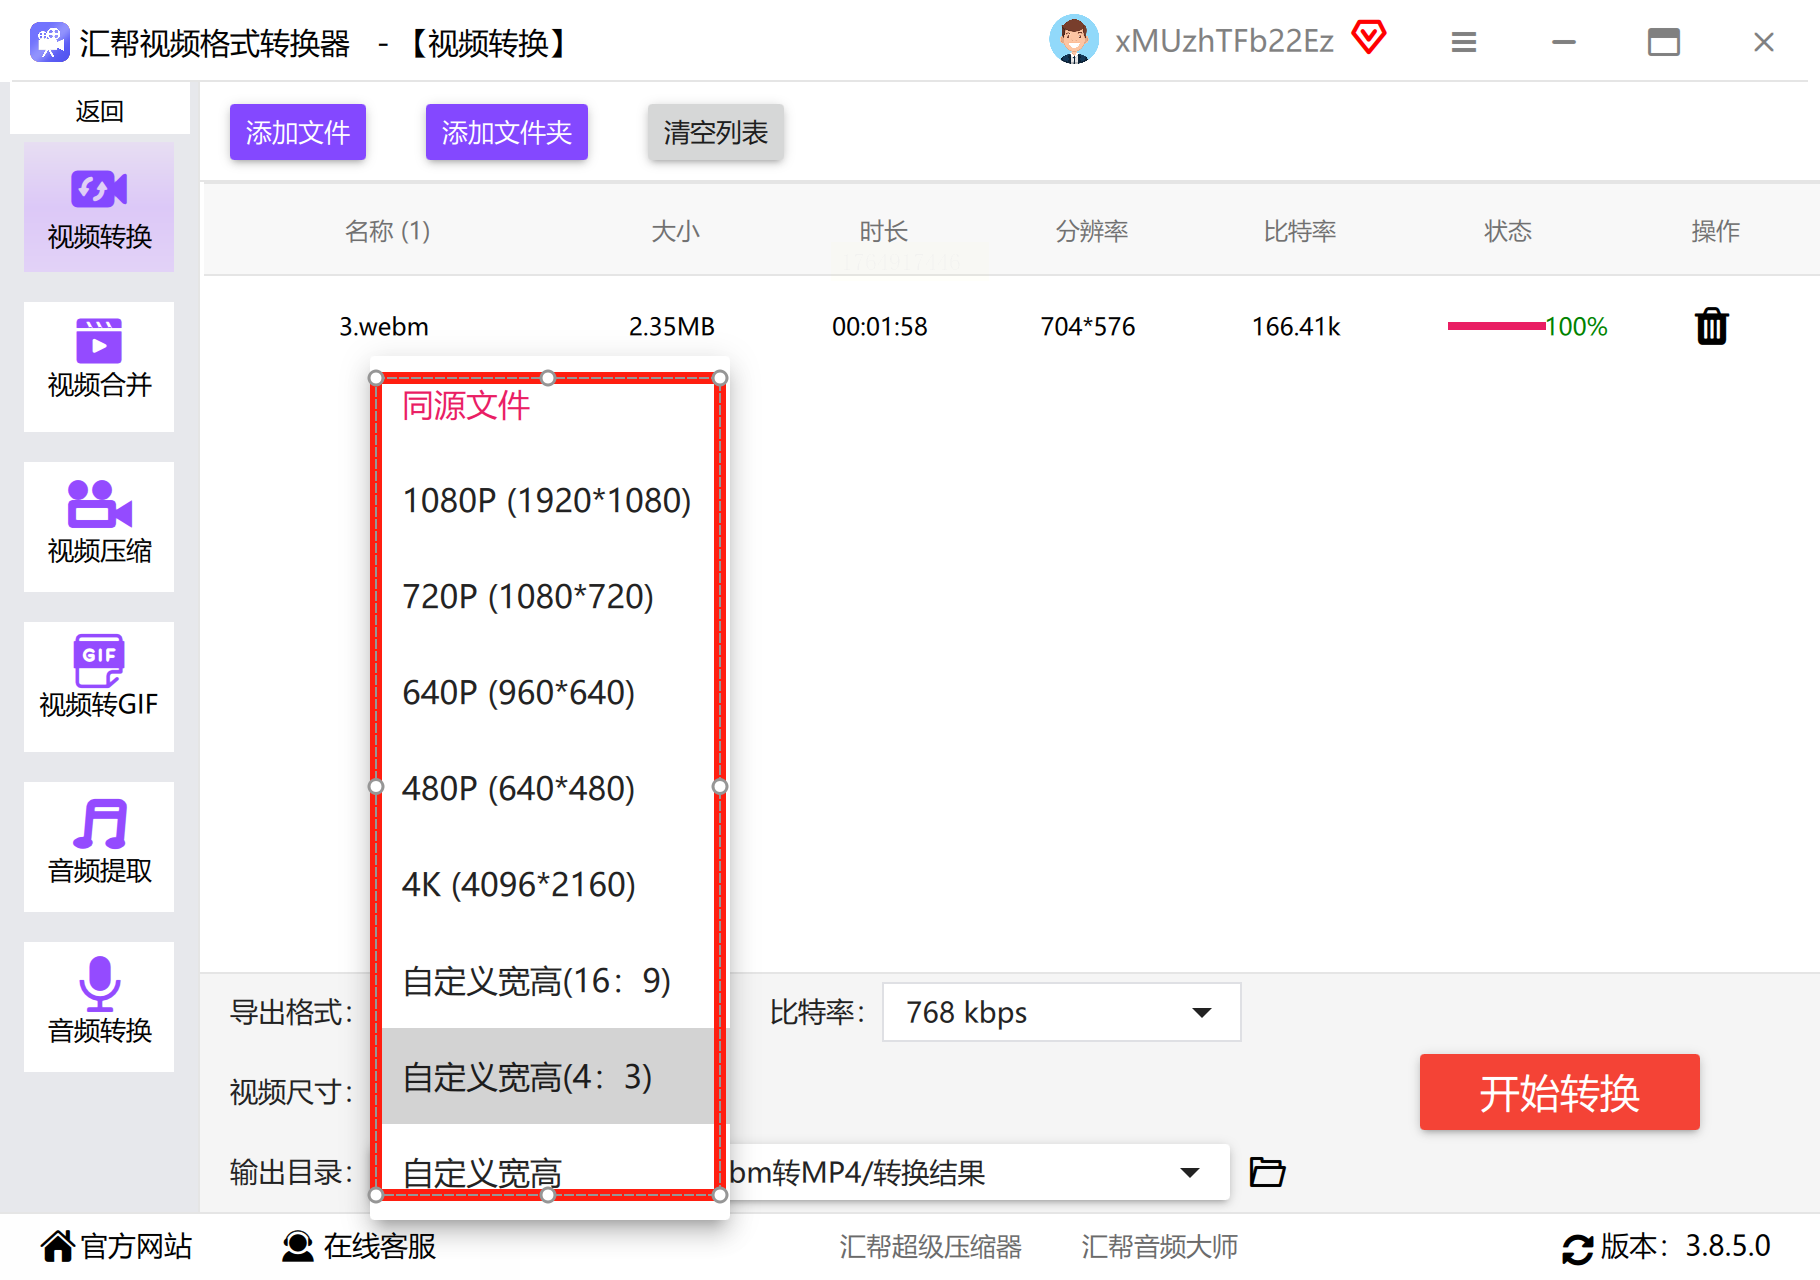Choose 自定义宽高(4：3) option
This screenshot has width=1820, height=1280.
click(x=547, y=1076)
